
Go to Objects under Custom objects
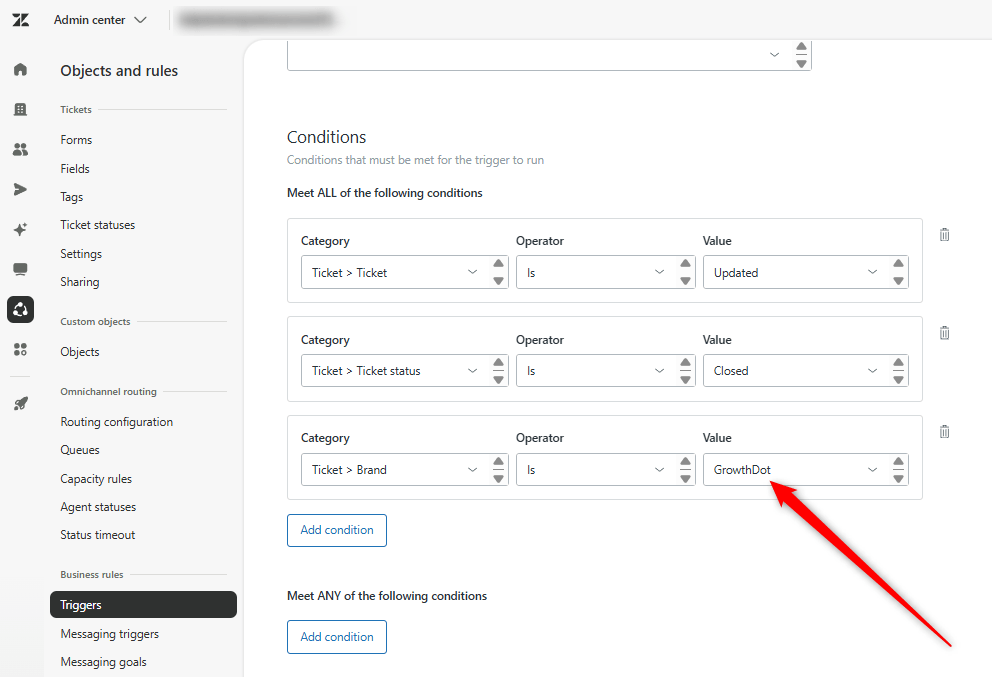tap(80, 352)
